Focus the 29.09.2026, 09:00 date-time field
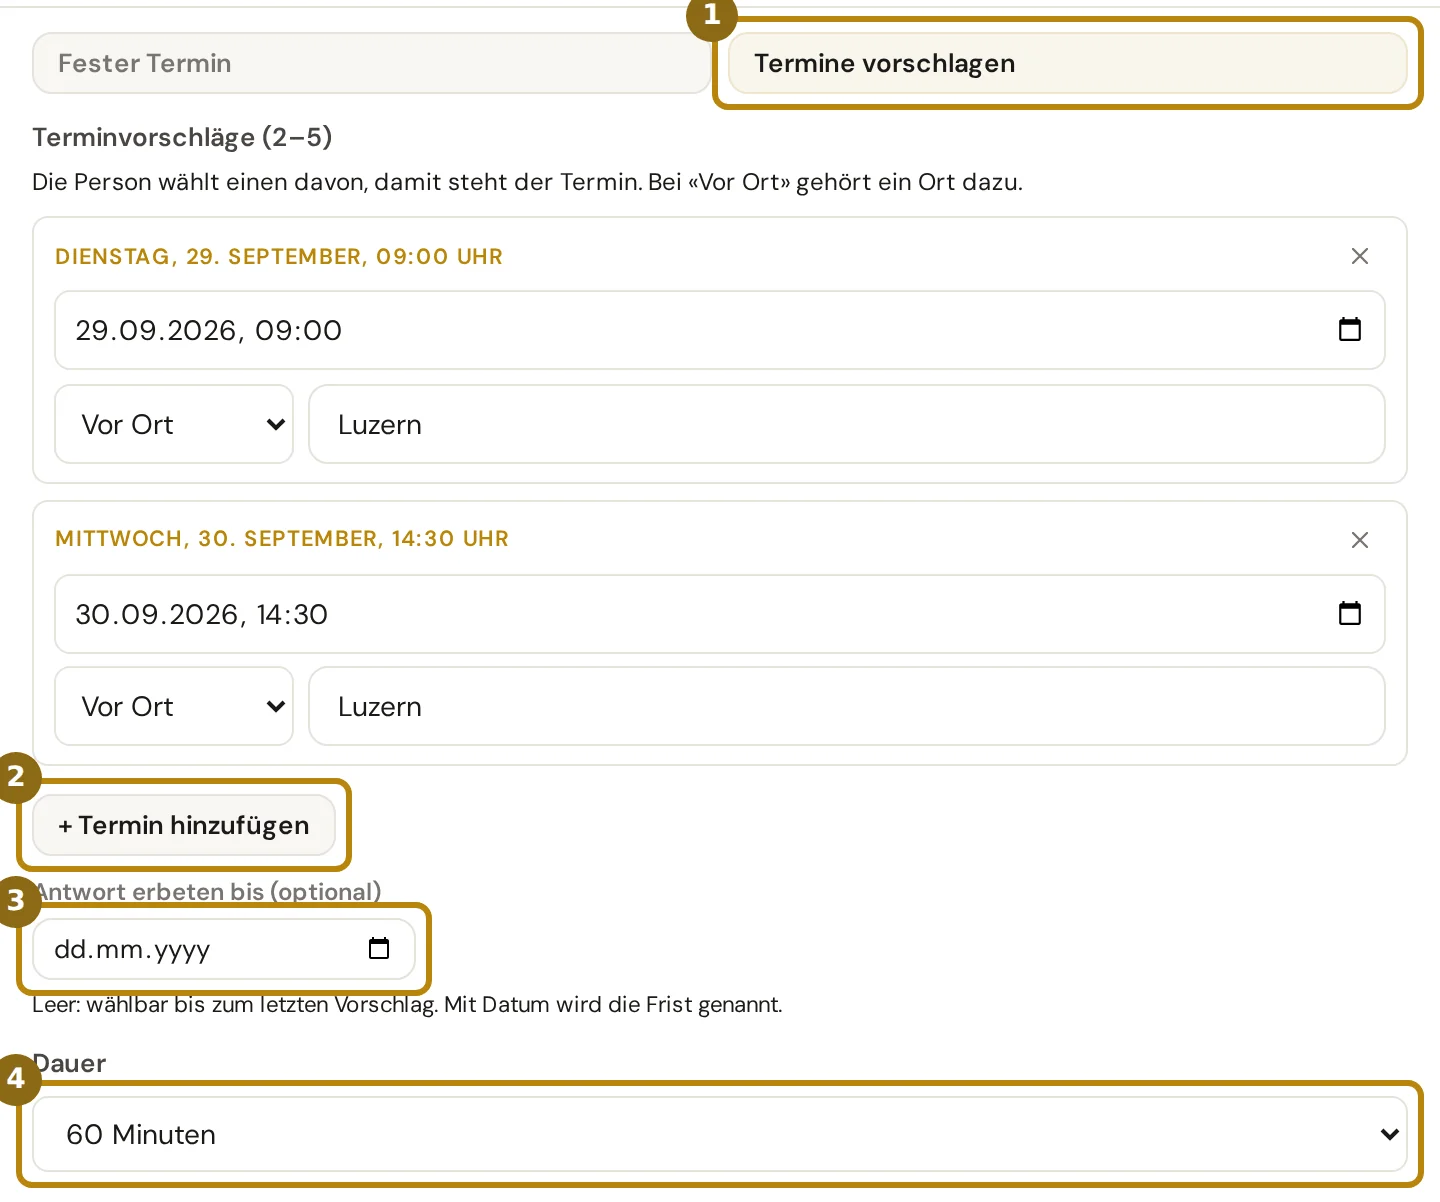 (720, 330)
